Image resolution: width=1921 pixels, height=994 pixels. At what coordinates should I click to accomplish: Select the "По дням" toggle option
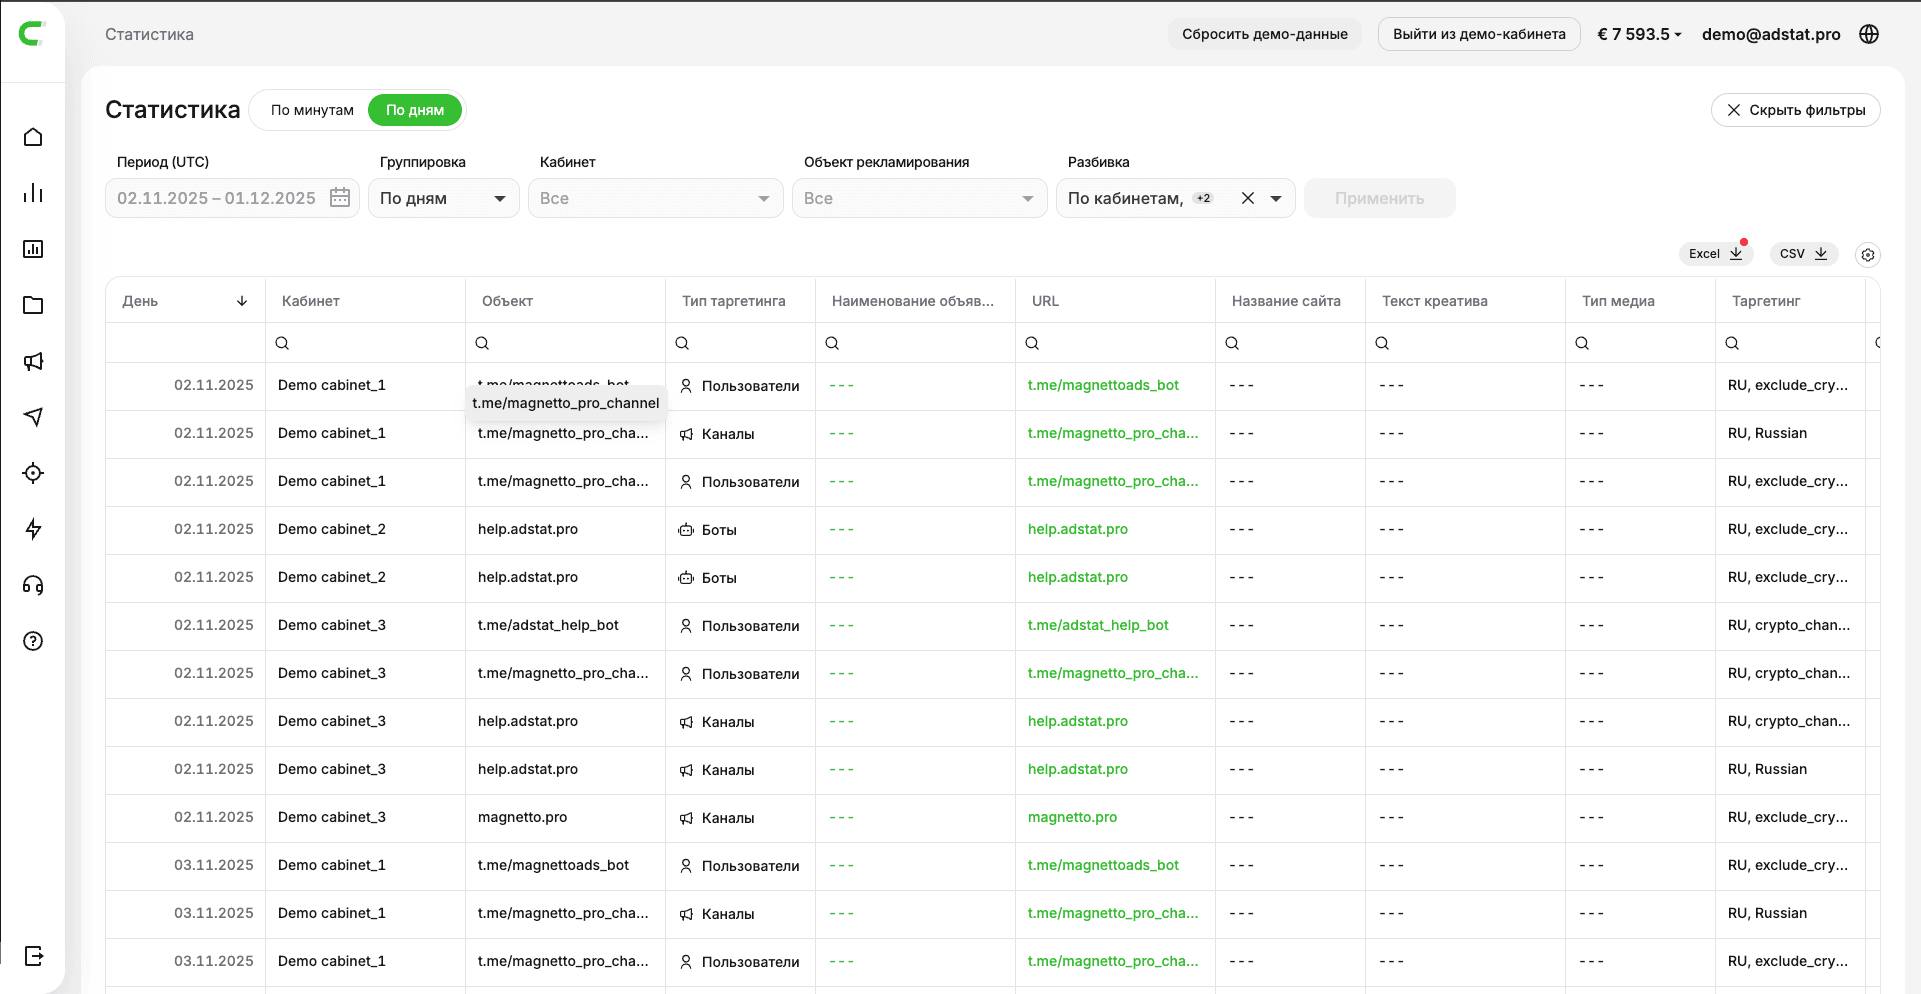pyautogui.click(x=415, y=110)
